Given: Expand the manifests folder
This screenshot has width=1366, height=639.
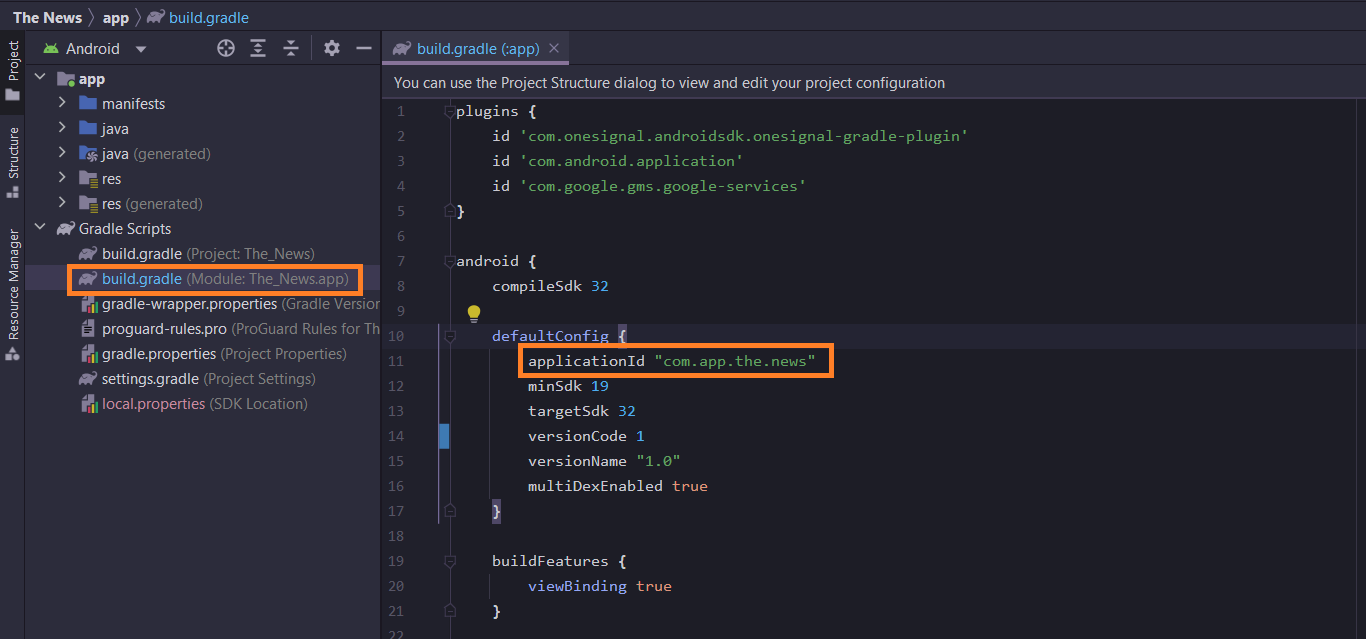Looking at the screenshot, I should point(62,103).
